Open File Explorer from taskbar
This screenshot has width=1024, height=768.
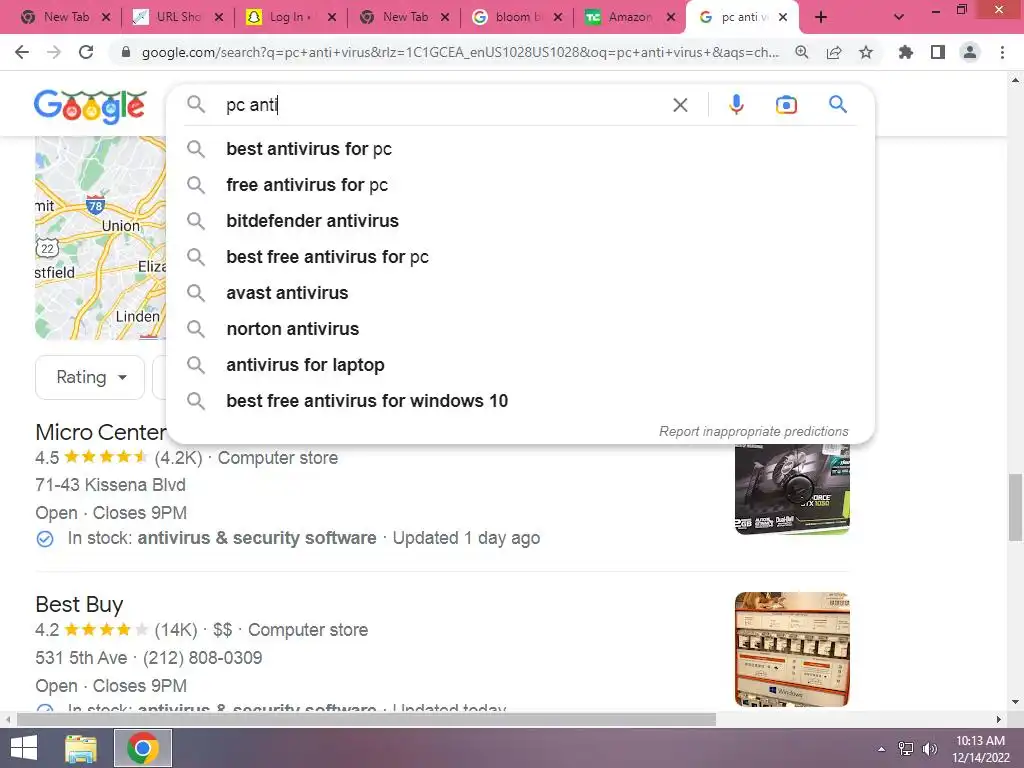click(81, 748)
